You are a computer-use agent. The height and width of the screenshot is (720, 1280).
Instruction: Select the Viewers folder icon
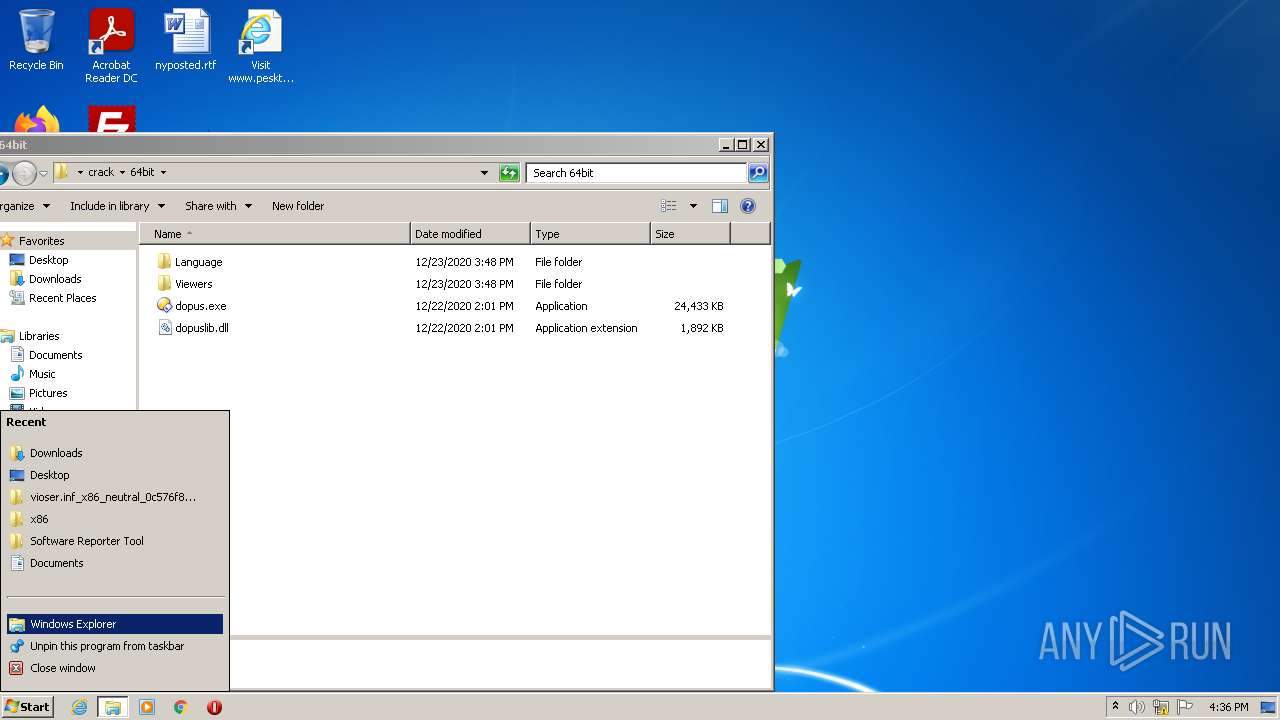(x=165, y=284)
